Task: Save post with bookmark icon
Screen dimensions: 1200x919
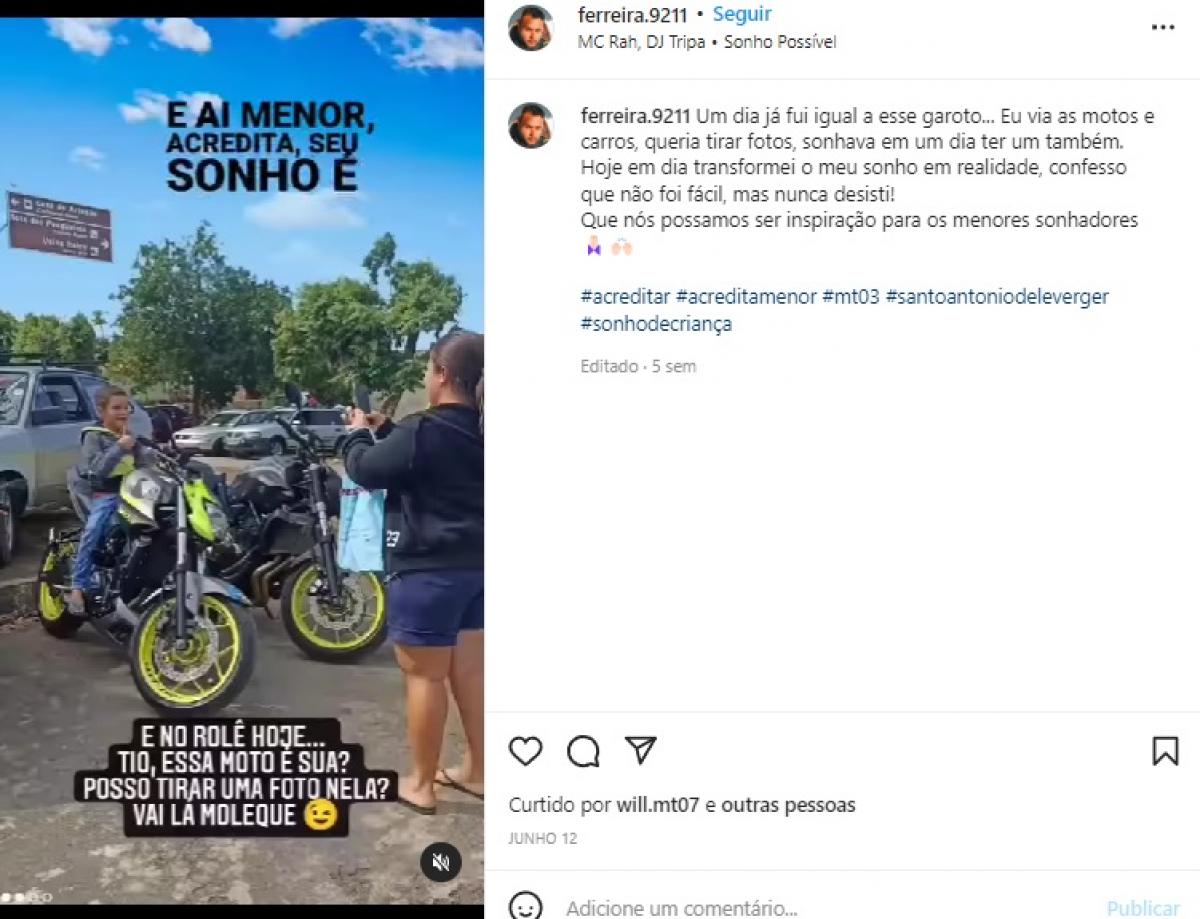Action: (x=1165, y=751)
